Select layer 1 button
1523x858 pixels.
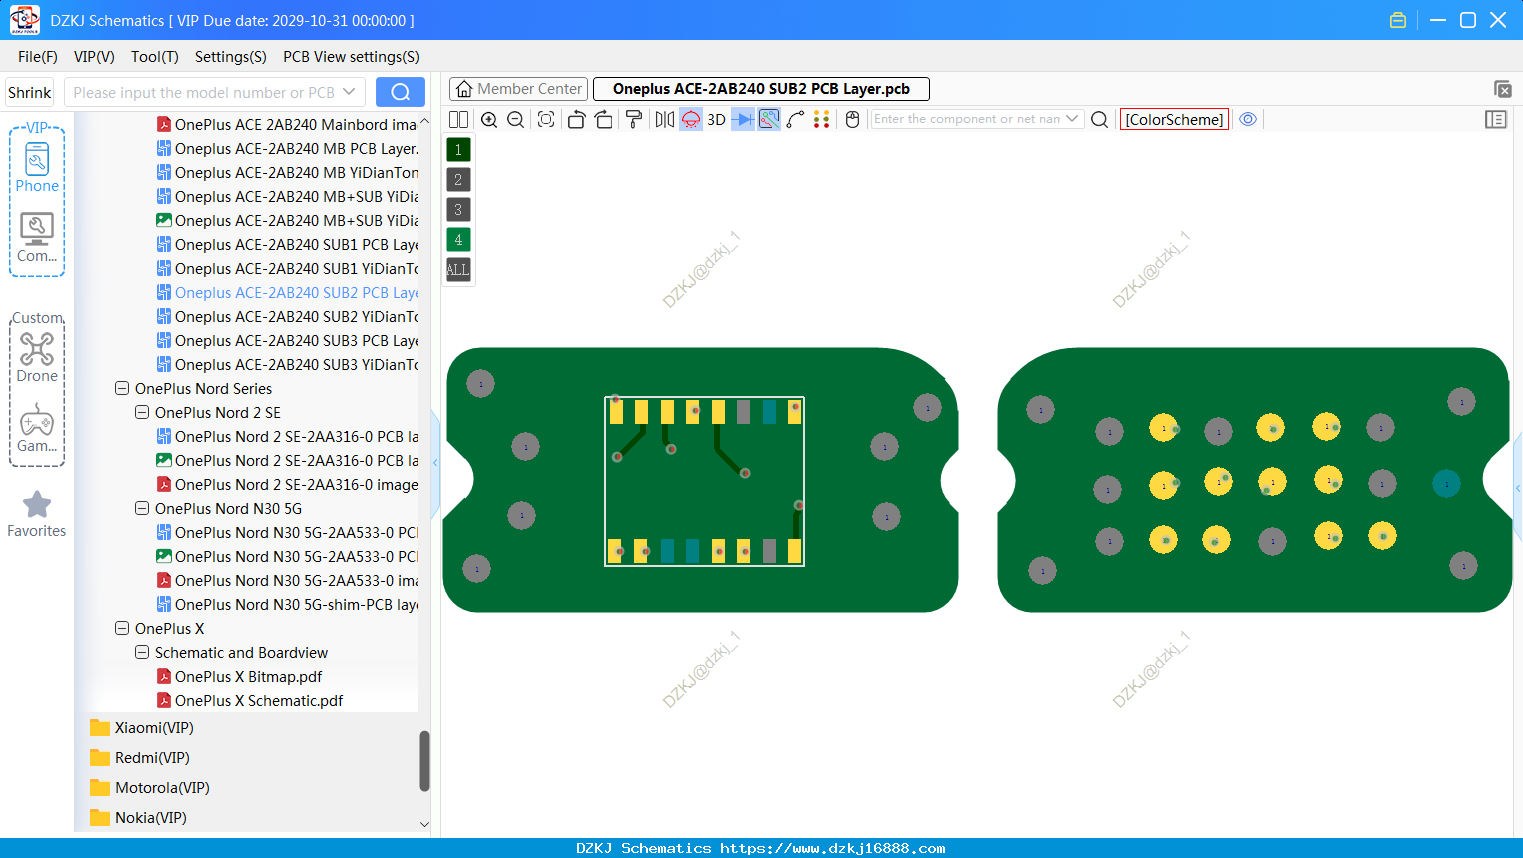(x=458, y=149)
